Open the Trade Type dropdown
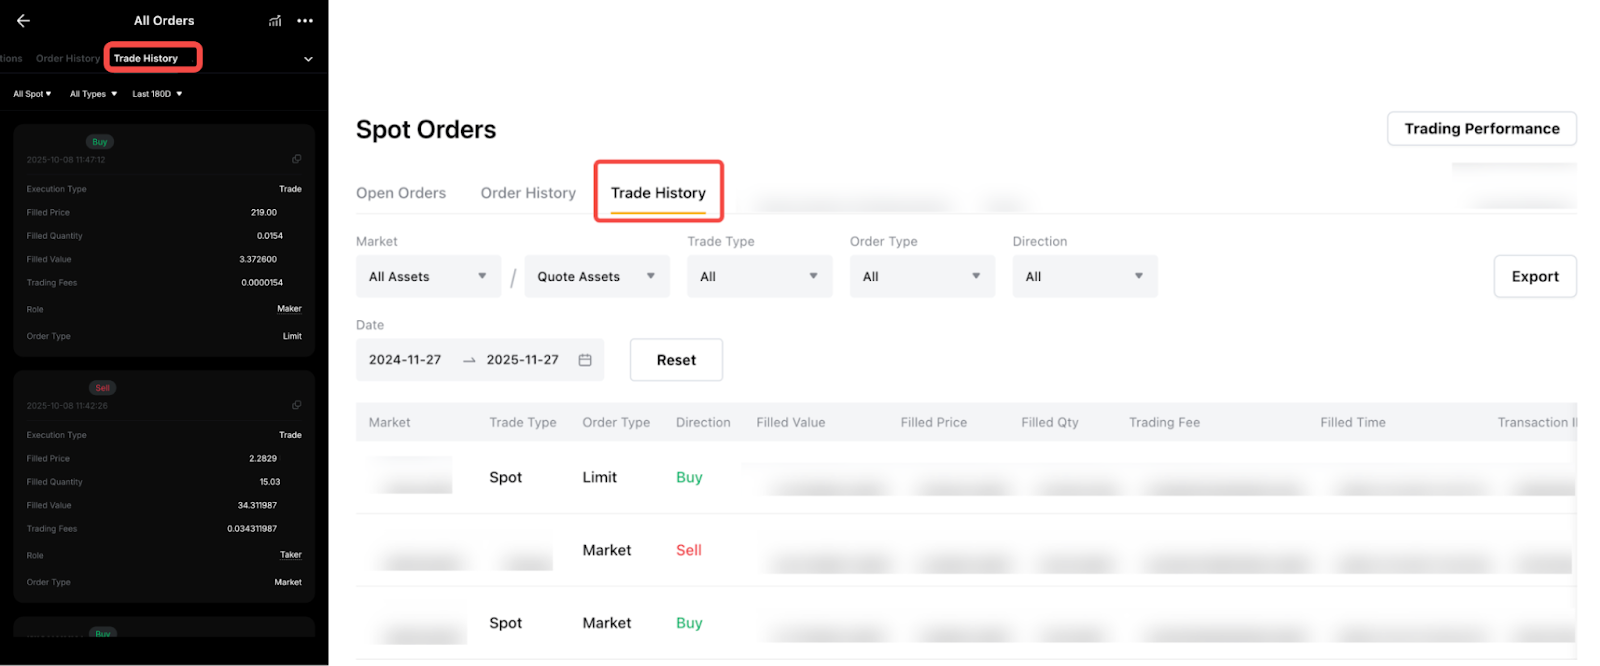1600x666 pixels. (759, 277)
